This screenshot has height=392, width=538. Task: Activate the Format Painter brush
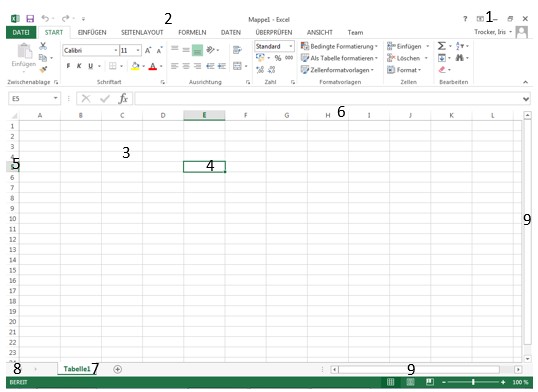pos(43,70)
